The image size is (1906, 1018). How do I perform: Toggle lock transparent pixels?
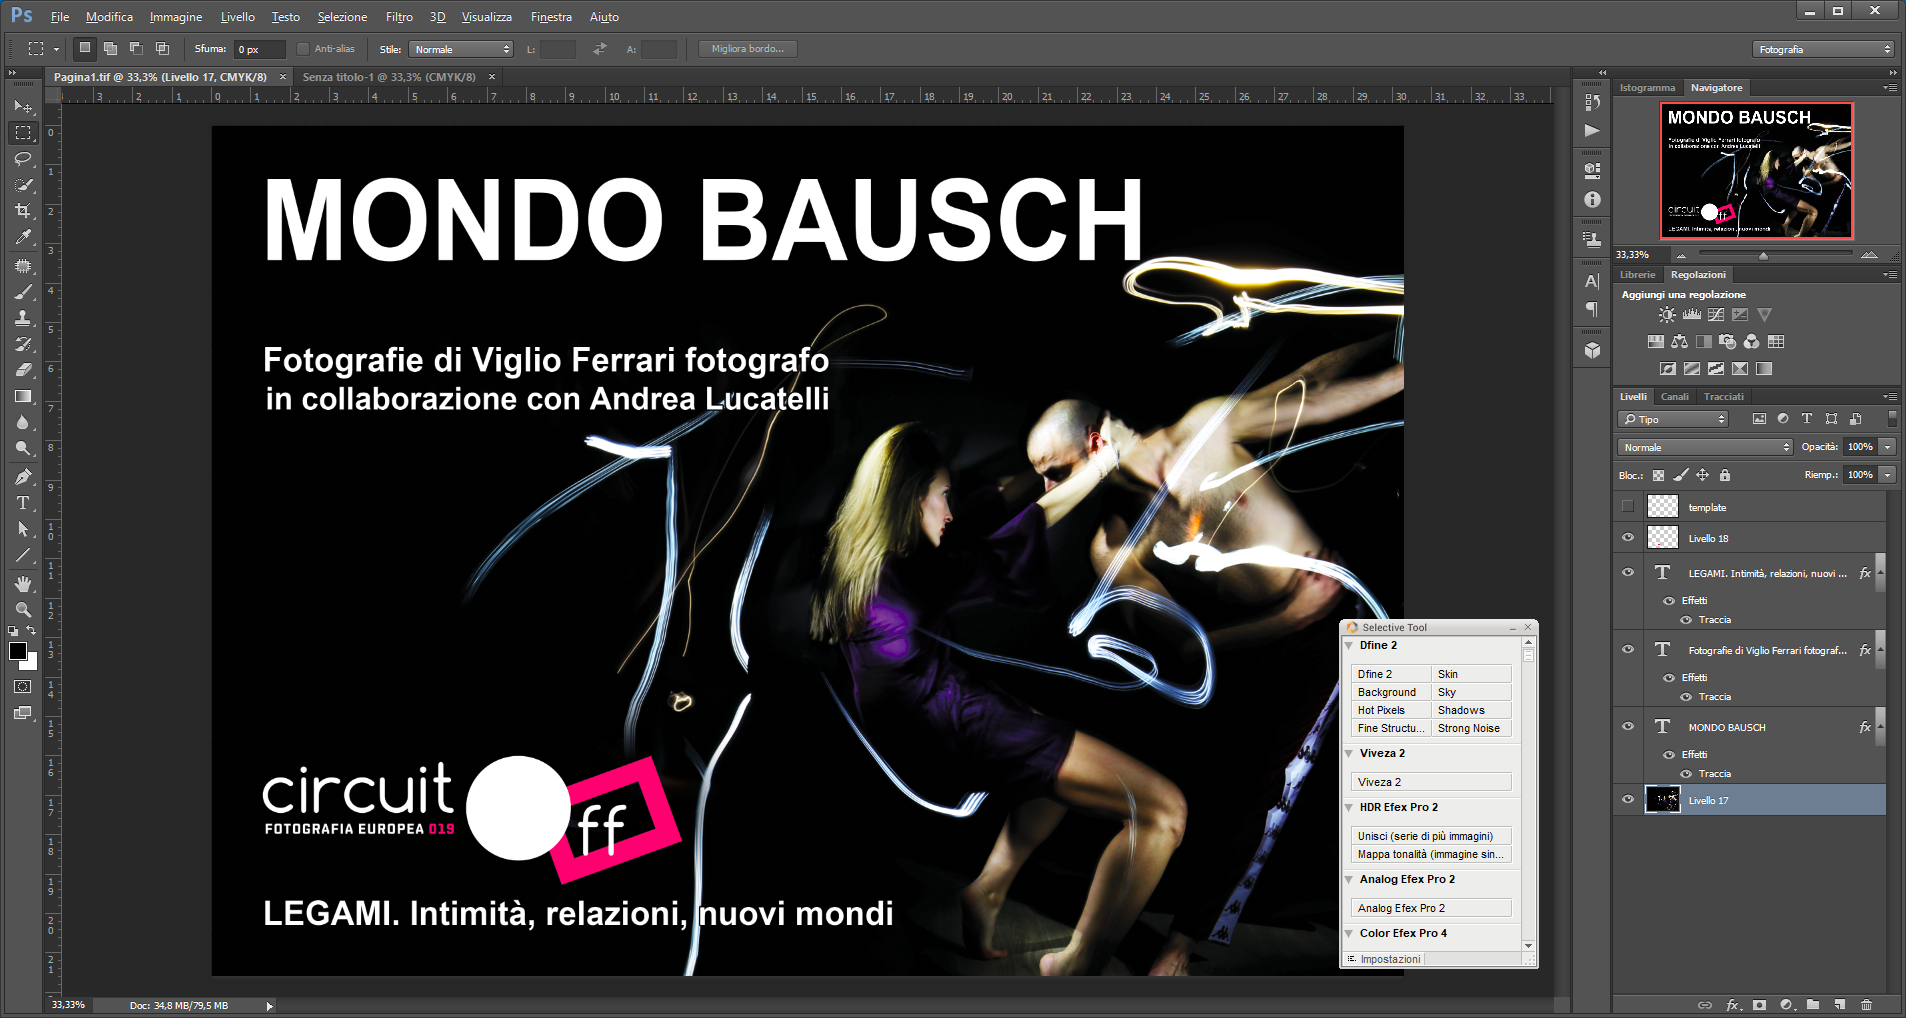coord(1658,475)
